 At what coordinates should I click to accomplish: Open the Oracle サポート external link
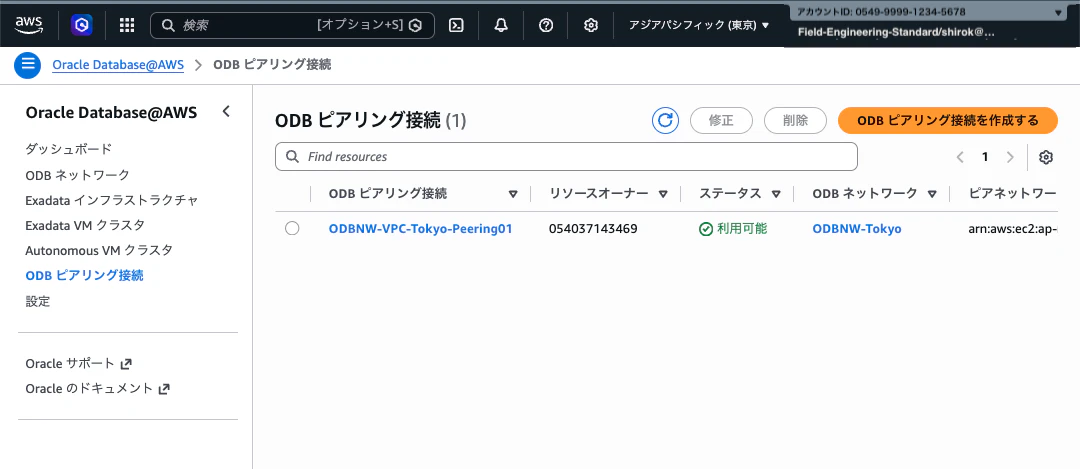point(78,363)
